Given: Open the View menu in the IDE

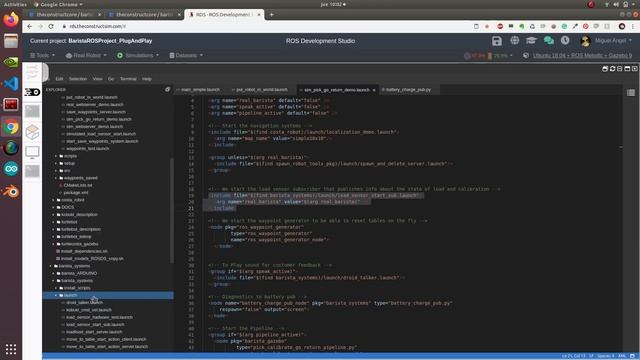Looking at the screenshot, I should point(97,79).
